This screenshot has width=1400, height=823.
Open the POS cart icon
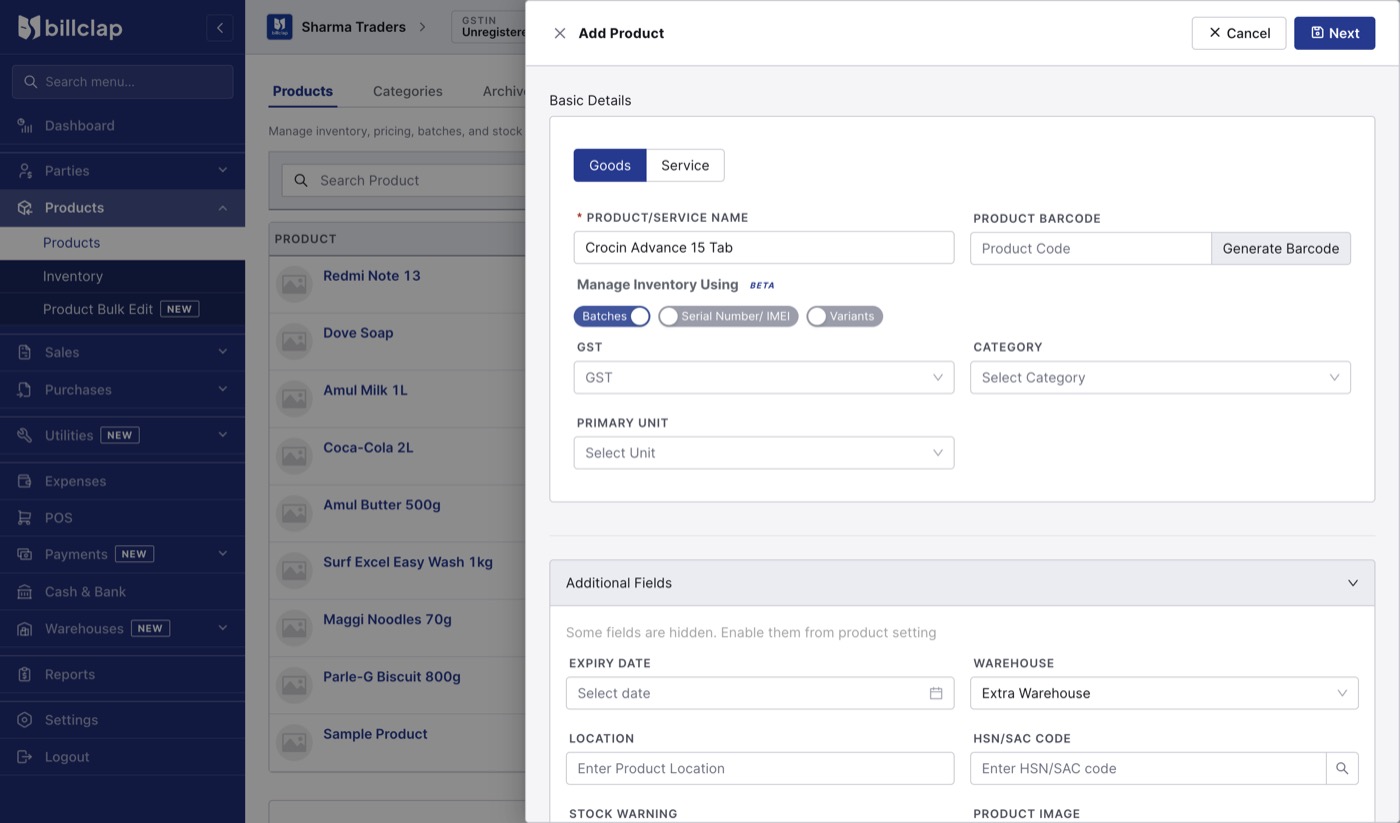point(25,518)
